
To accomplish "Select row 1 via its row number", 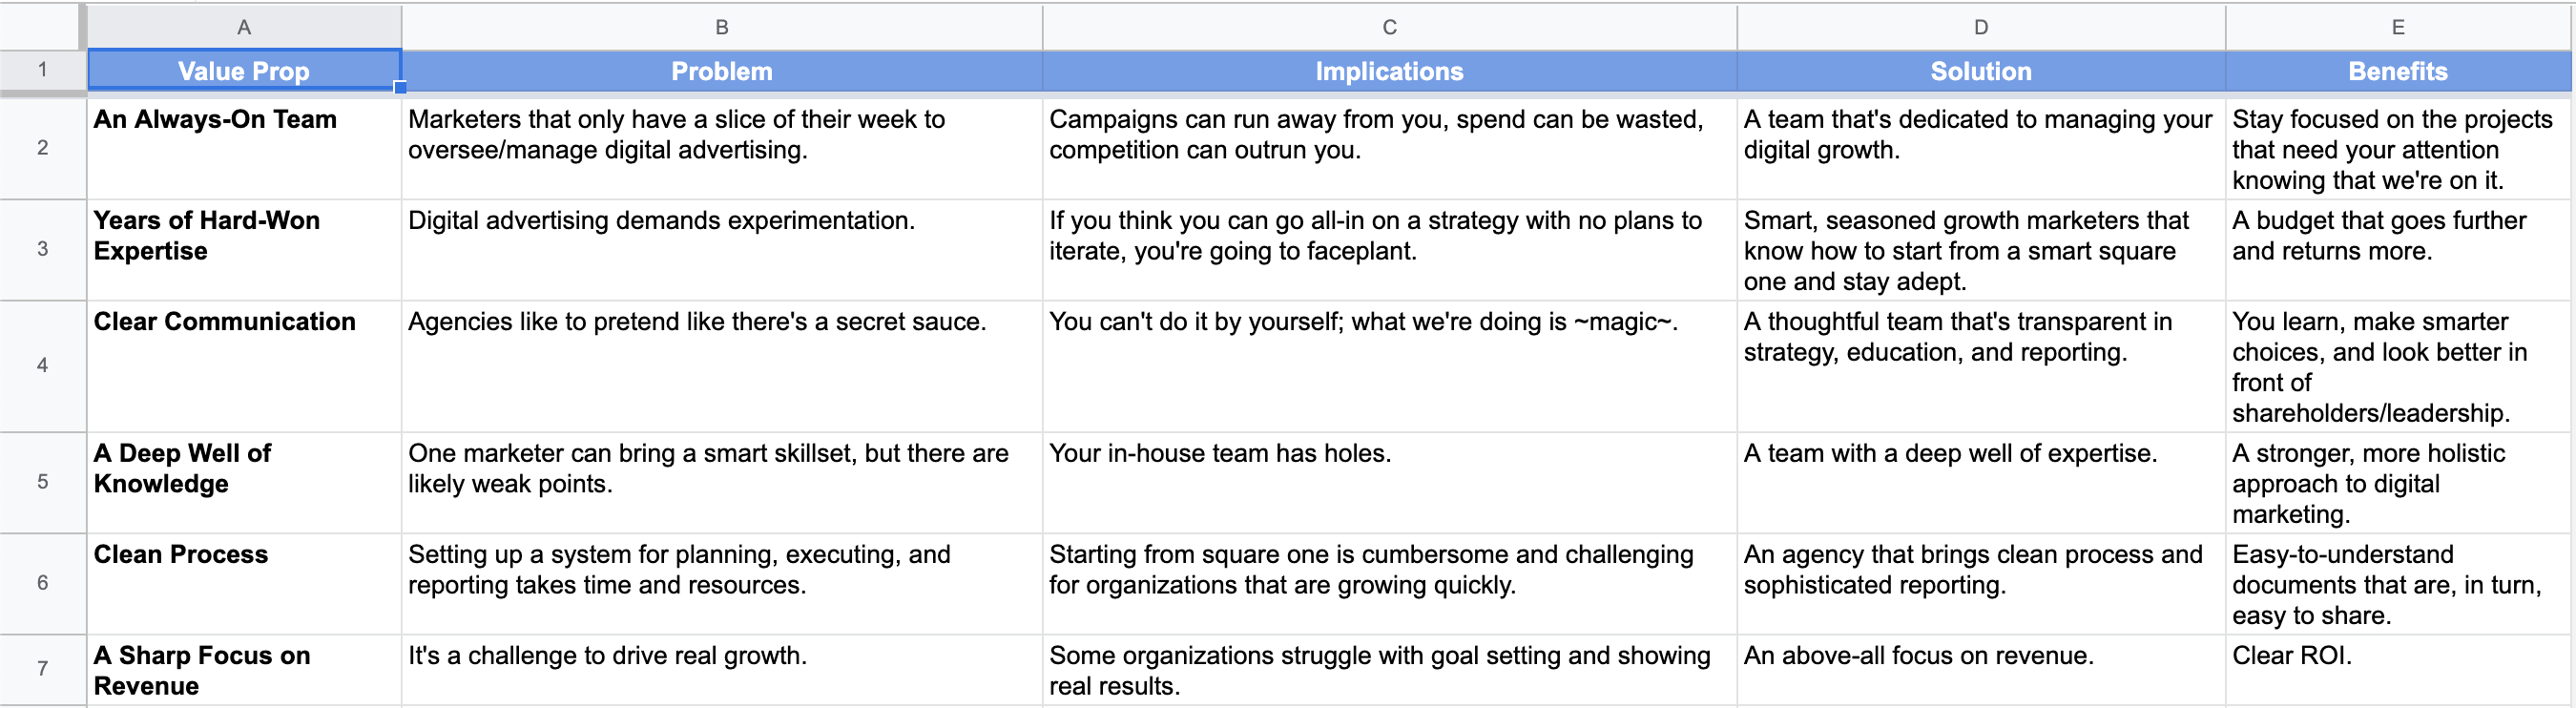I will coord(42,70).
